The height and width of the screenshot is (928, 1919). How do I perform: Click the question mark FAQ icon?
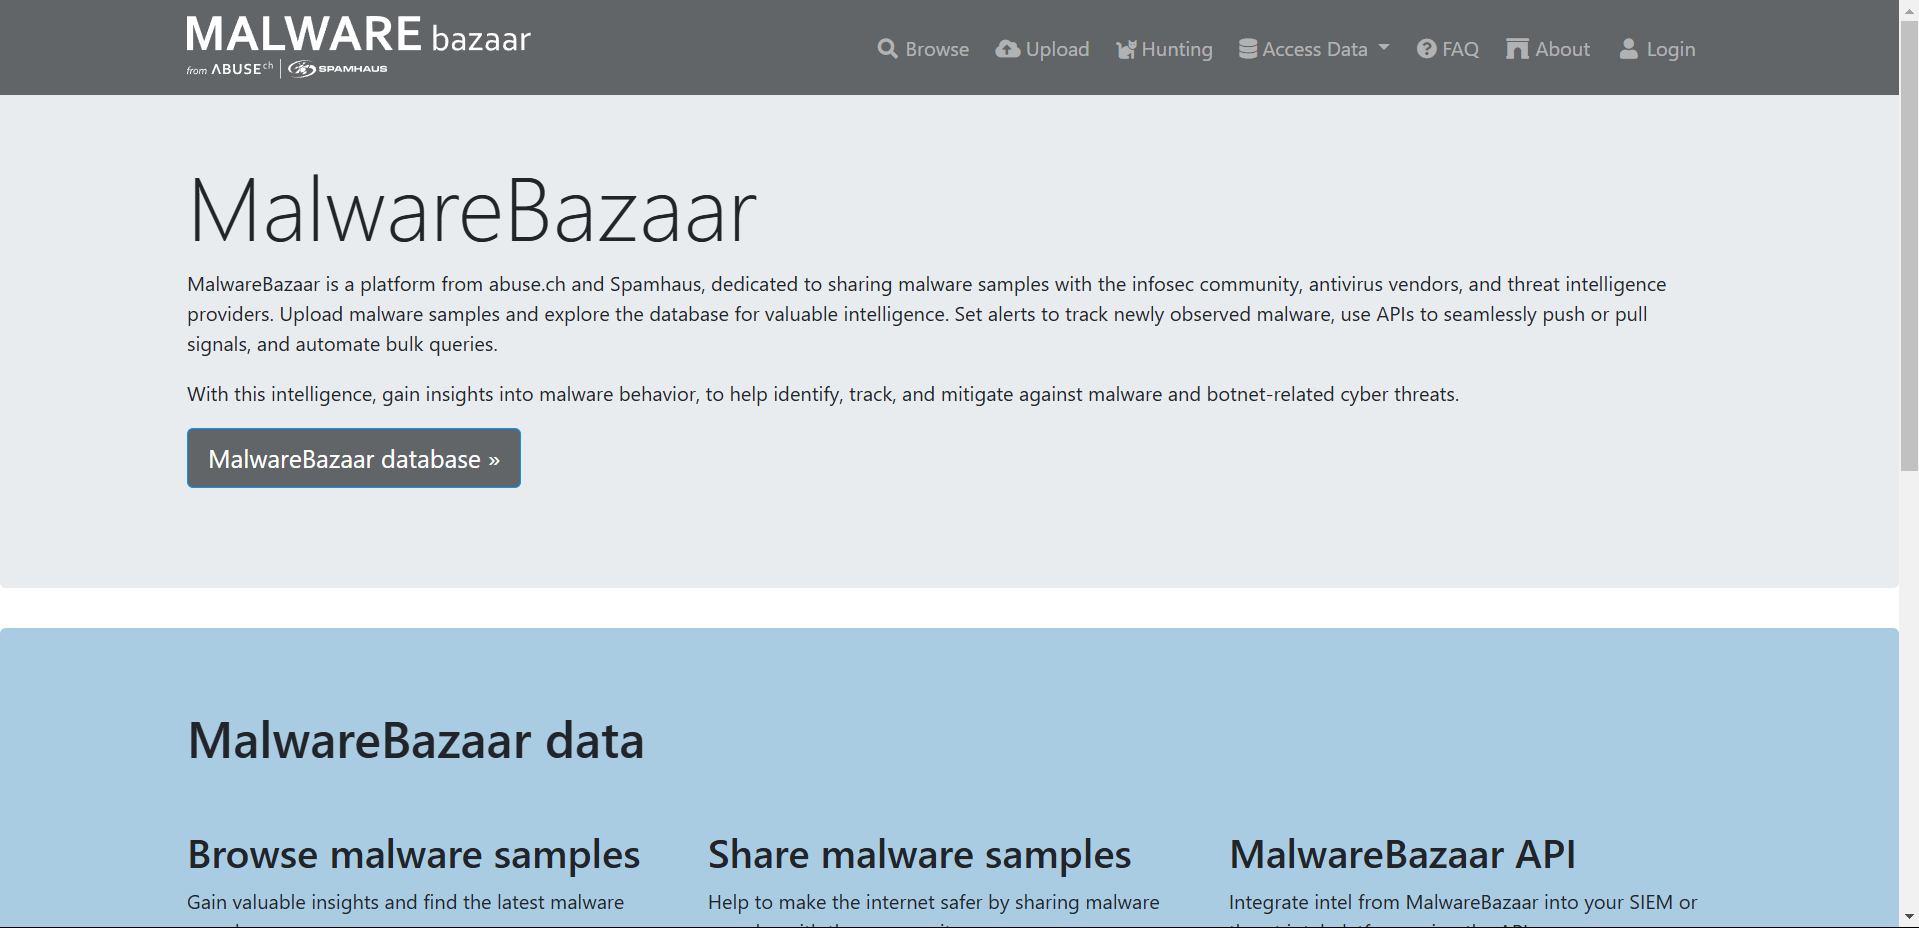(x=1427, y=49)
